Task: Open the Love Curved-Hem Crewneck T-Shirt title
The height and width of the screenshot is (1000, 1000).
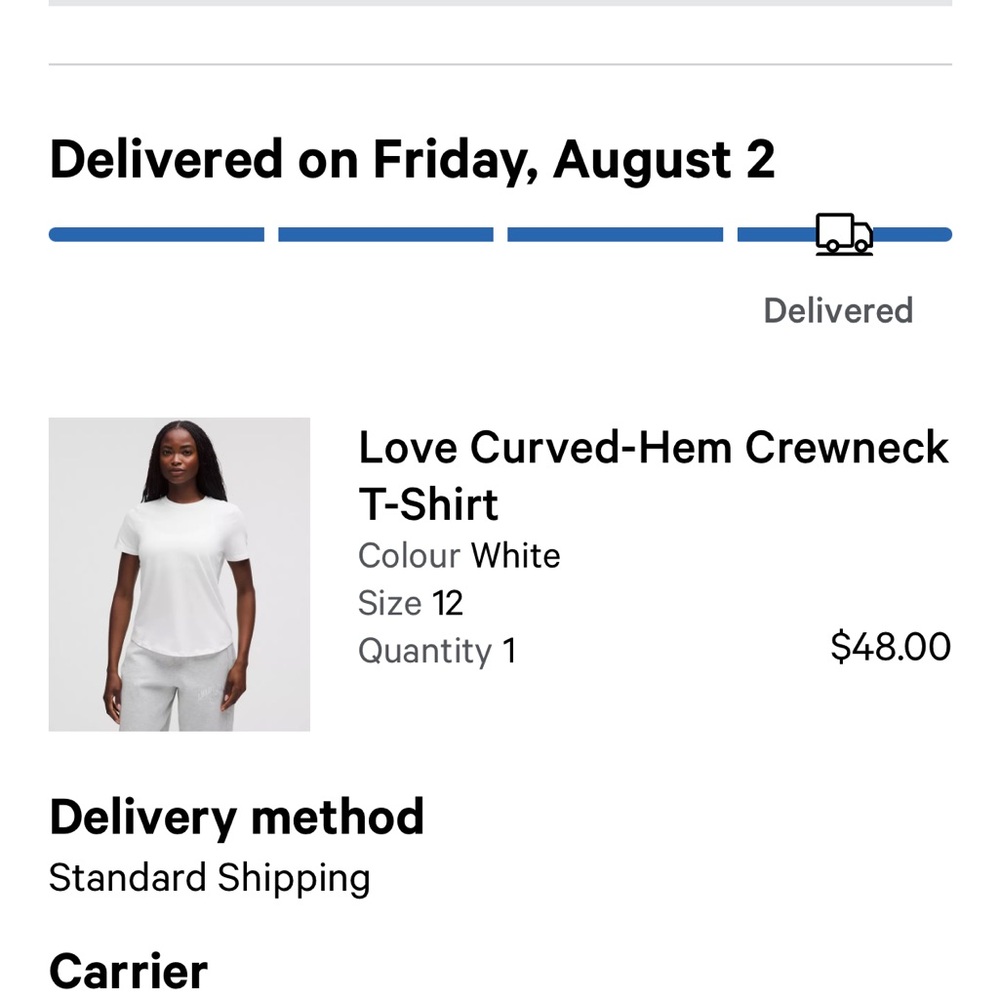Action: (x=653, y=447)
